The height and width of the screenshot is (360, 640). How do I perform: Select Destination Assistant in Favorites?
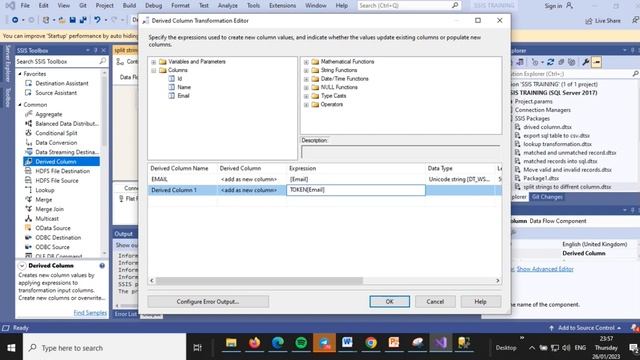(57, 83)
